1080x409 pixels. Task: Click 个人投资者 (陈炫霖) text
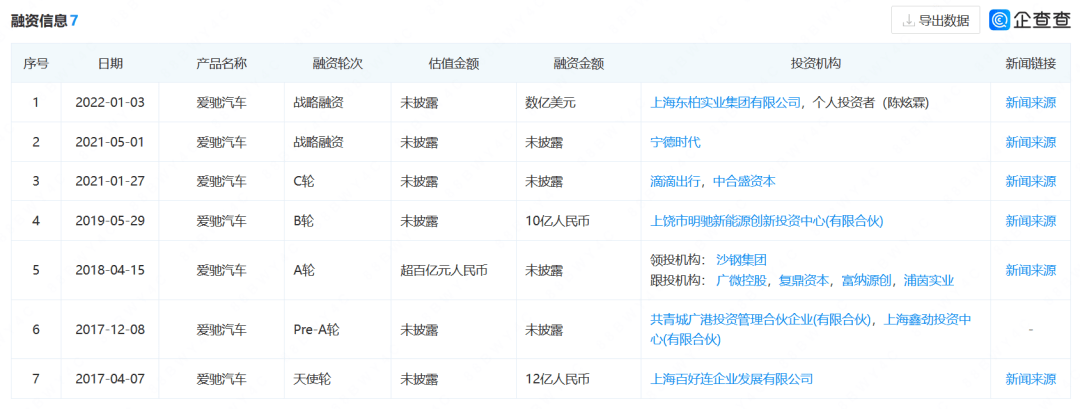[871, 103]
